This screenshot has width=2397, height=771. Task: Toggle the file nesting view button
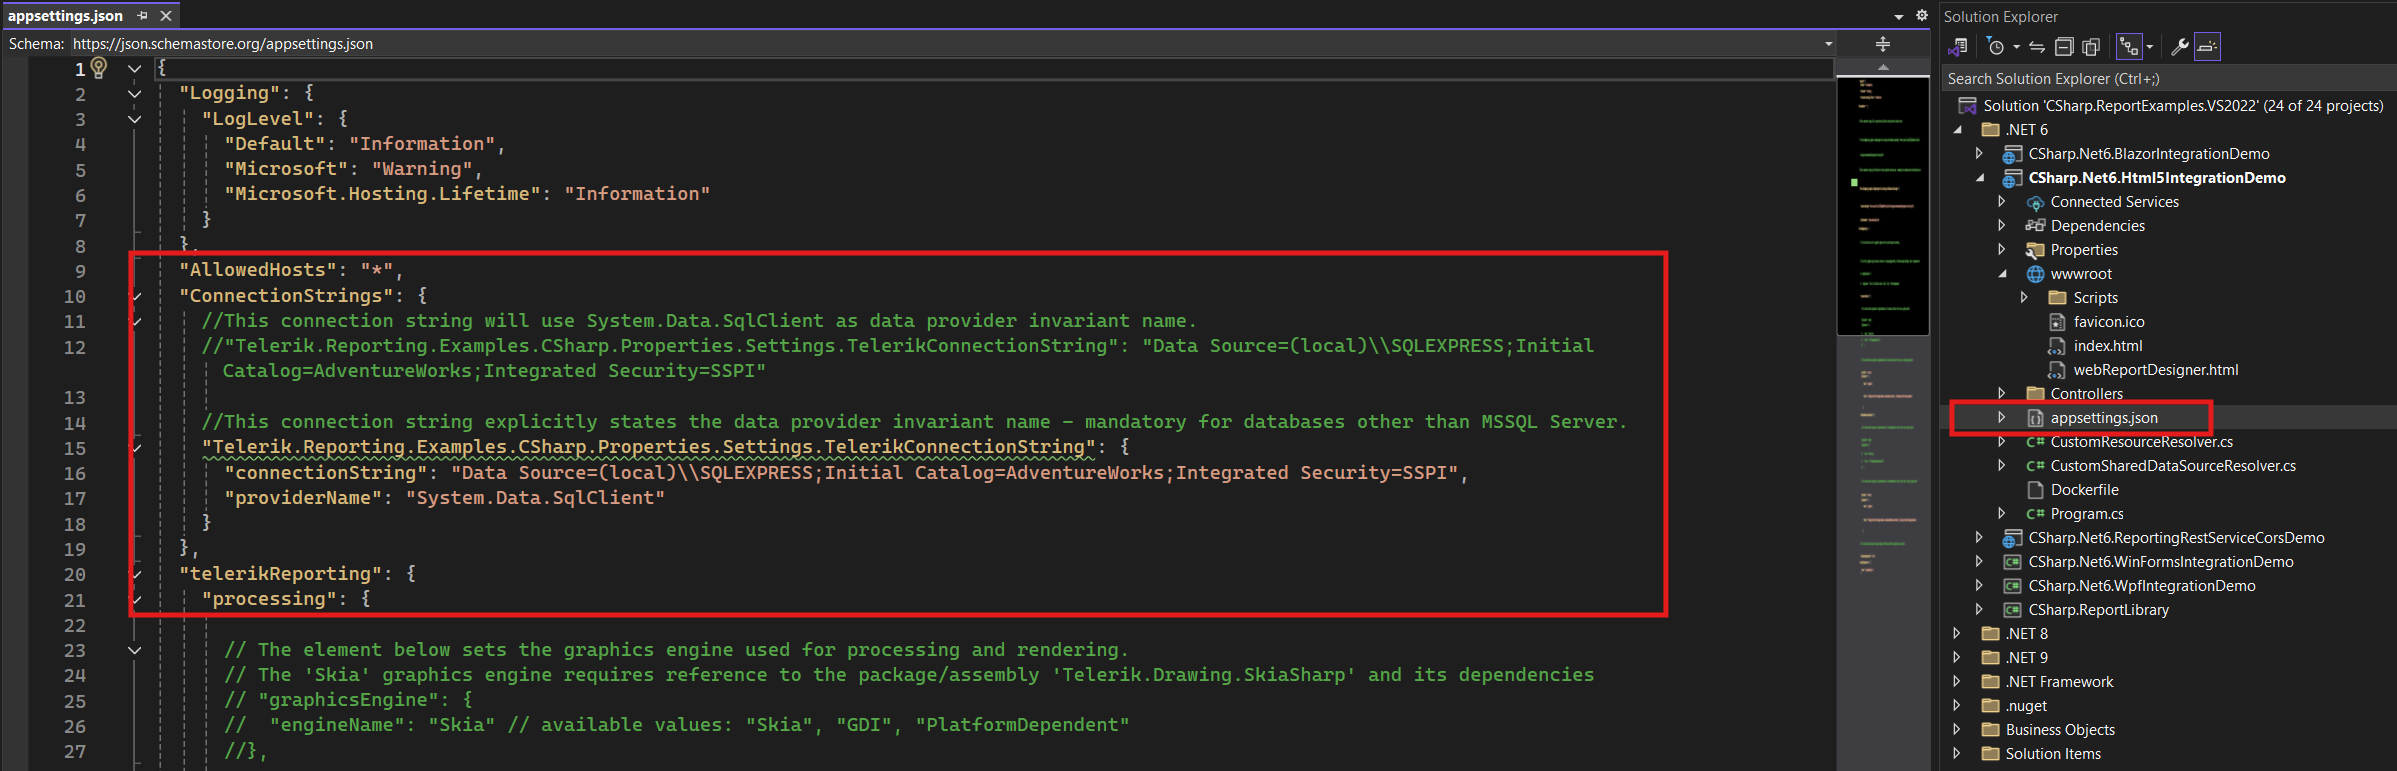(x=2128, y=47)
